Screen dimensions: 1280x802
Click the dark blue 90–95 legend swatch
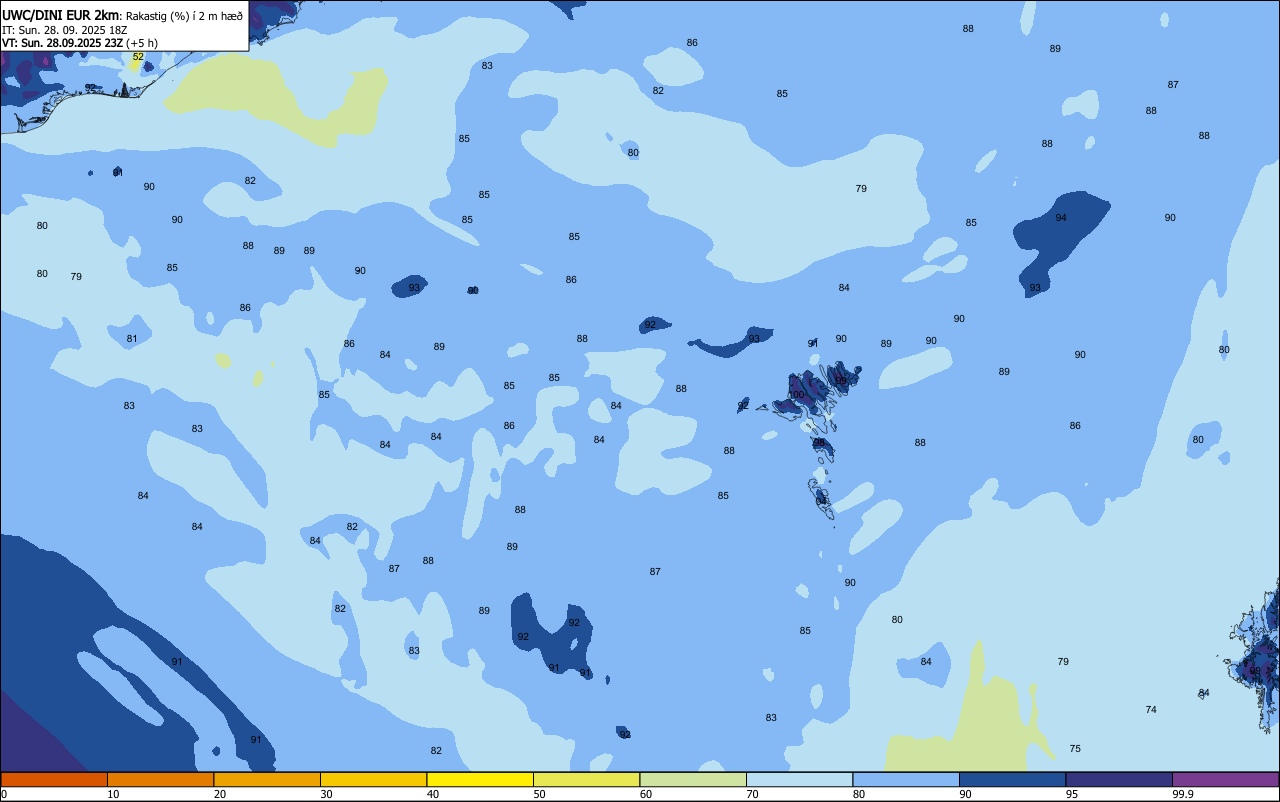click(1012, 779)
